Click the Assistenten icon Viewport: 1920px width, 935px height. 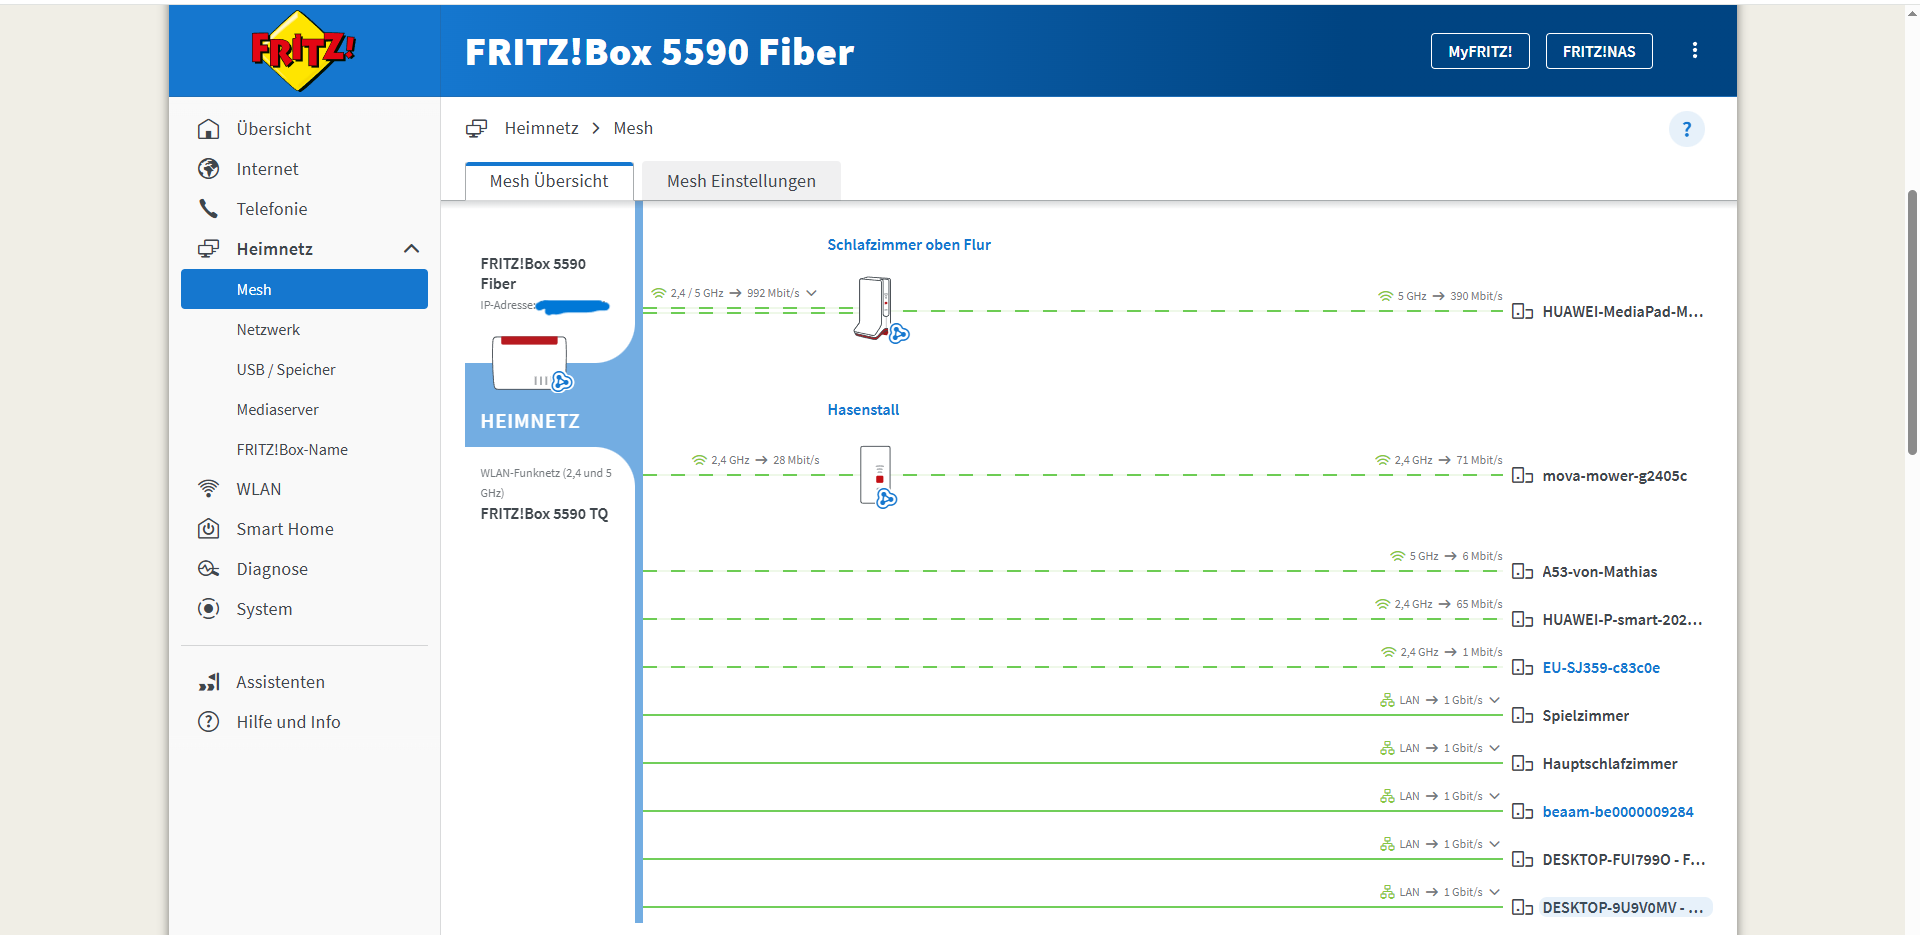point(208,682)
